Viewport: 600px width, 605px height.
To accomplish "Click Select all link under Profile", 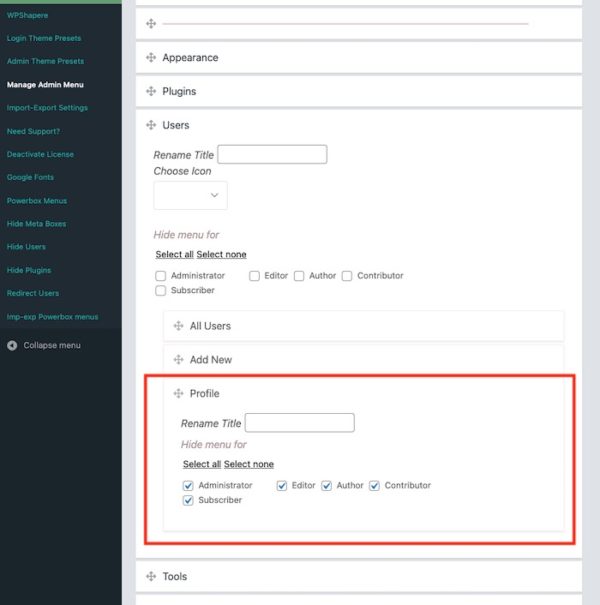I will pyautogui.click(x=202, y=464).
